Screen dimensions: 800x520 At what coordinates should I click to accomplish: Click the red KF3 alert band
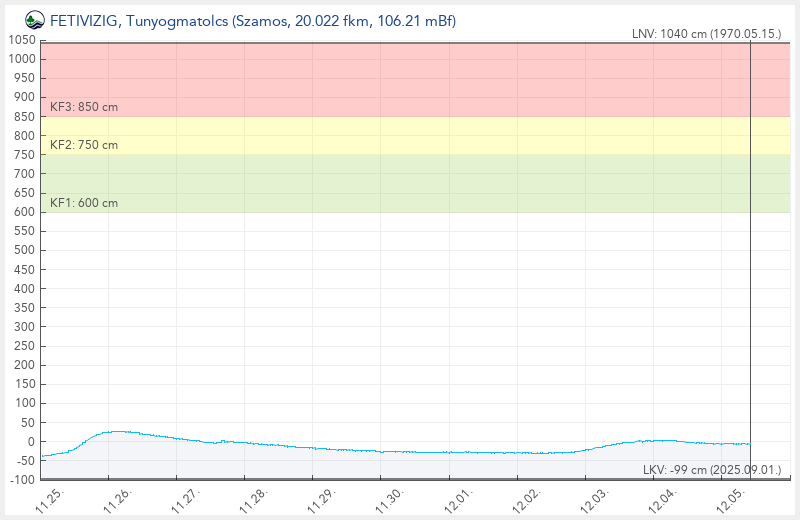pos(400,78)
